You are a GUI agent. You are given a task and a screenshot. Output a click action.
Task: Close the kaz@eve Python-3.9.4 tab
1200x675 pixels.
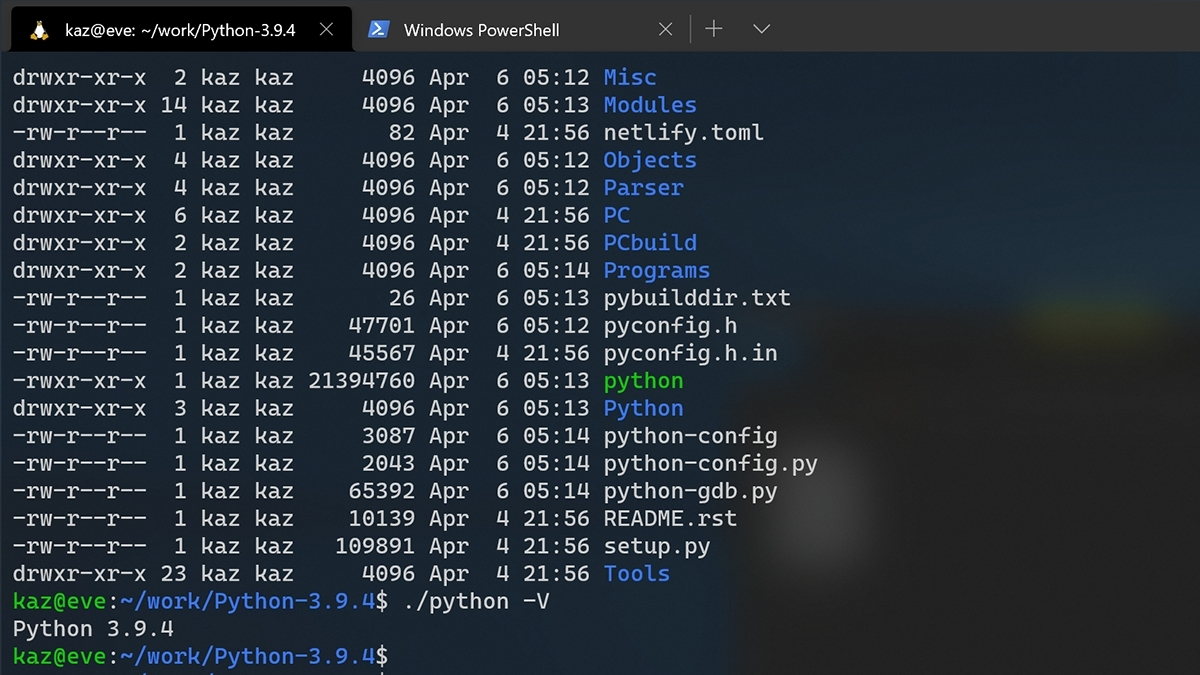326,30
